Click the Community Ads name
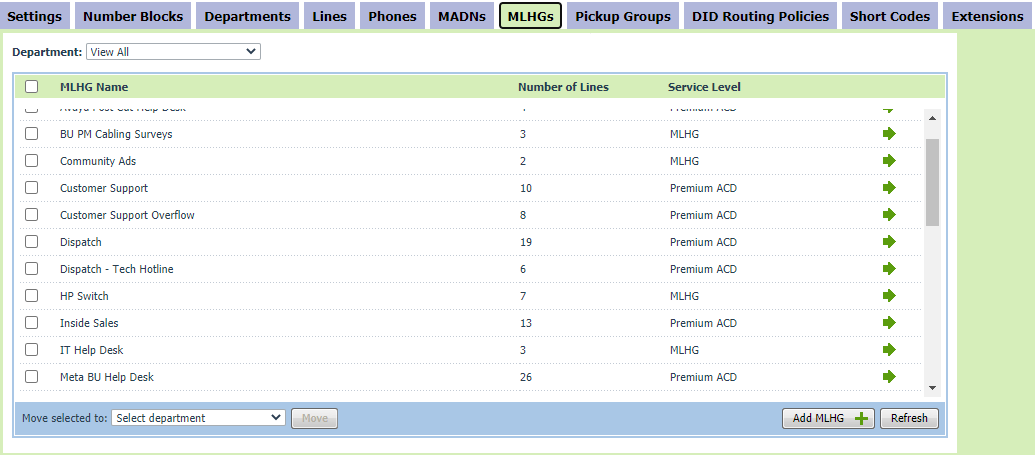Screen dimensions: 1035x456 pos(98,161)
